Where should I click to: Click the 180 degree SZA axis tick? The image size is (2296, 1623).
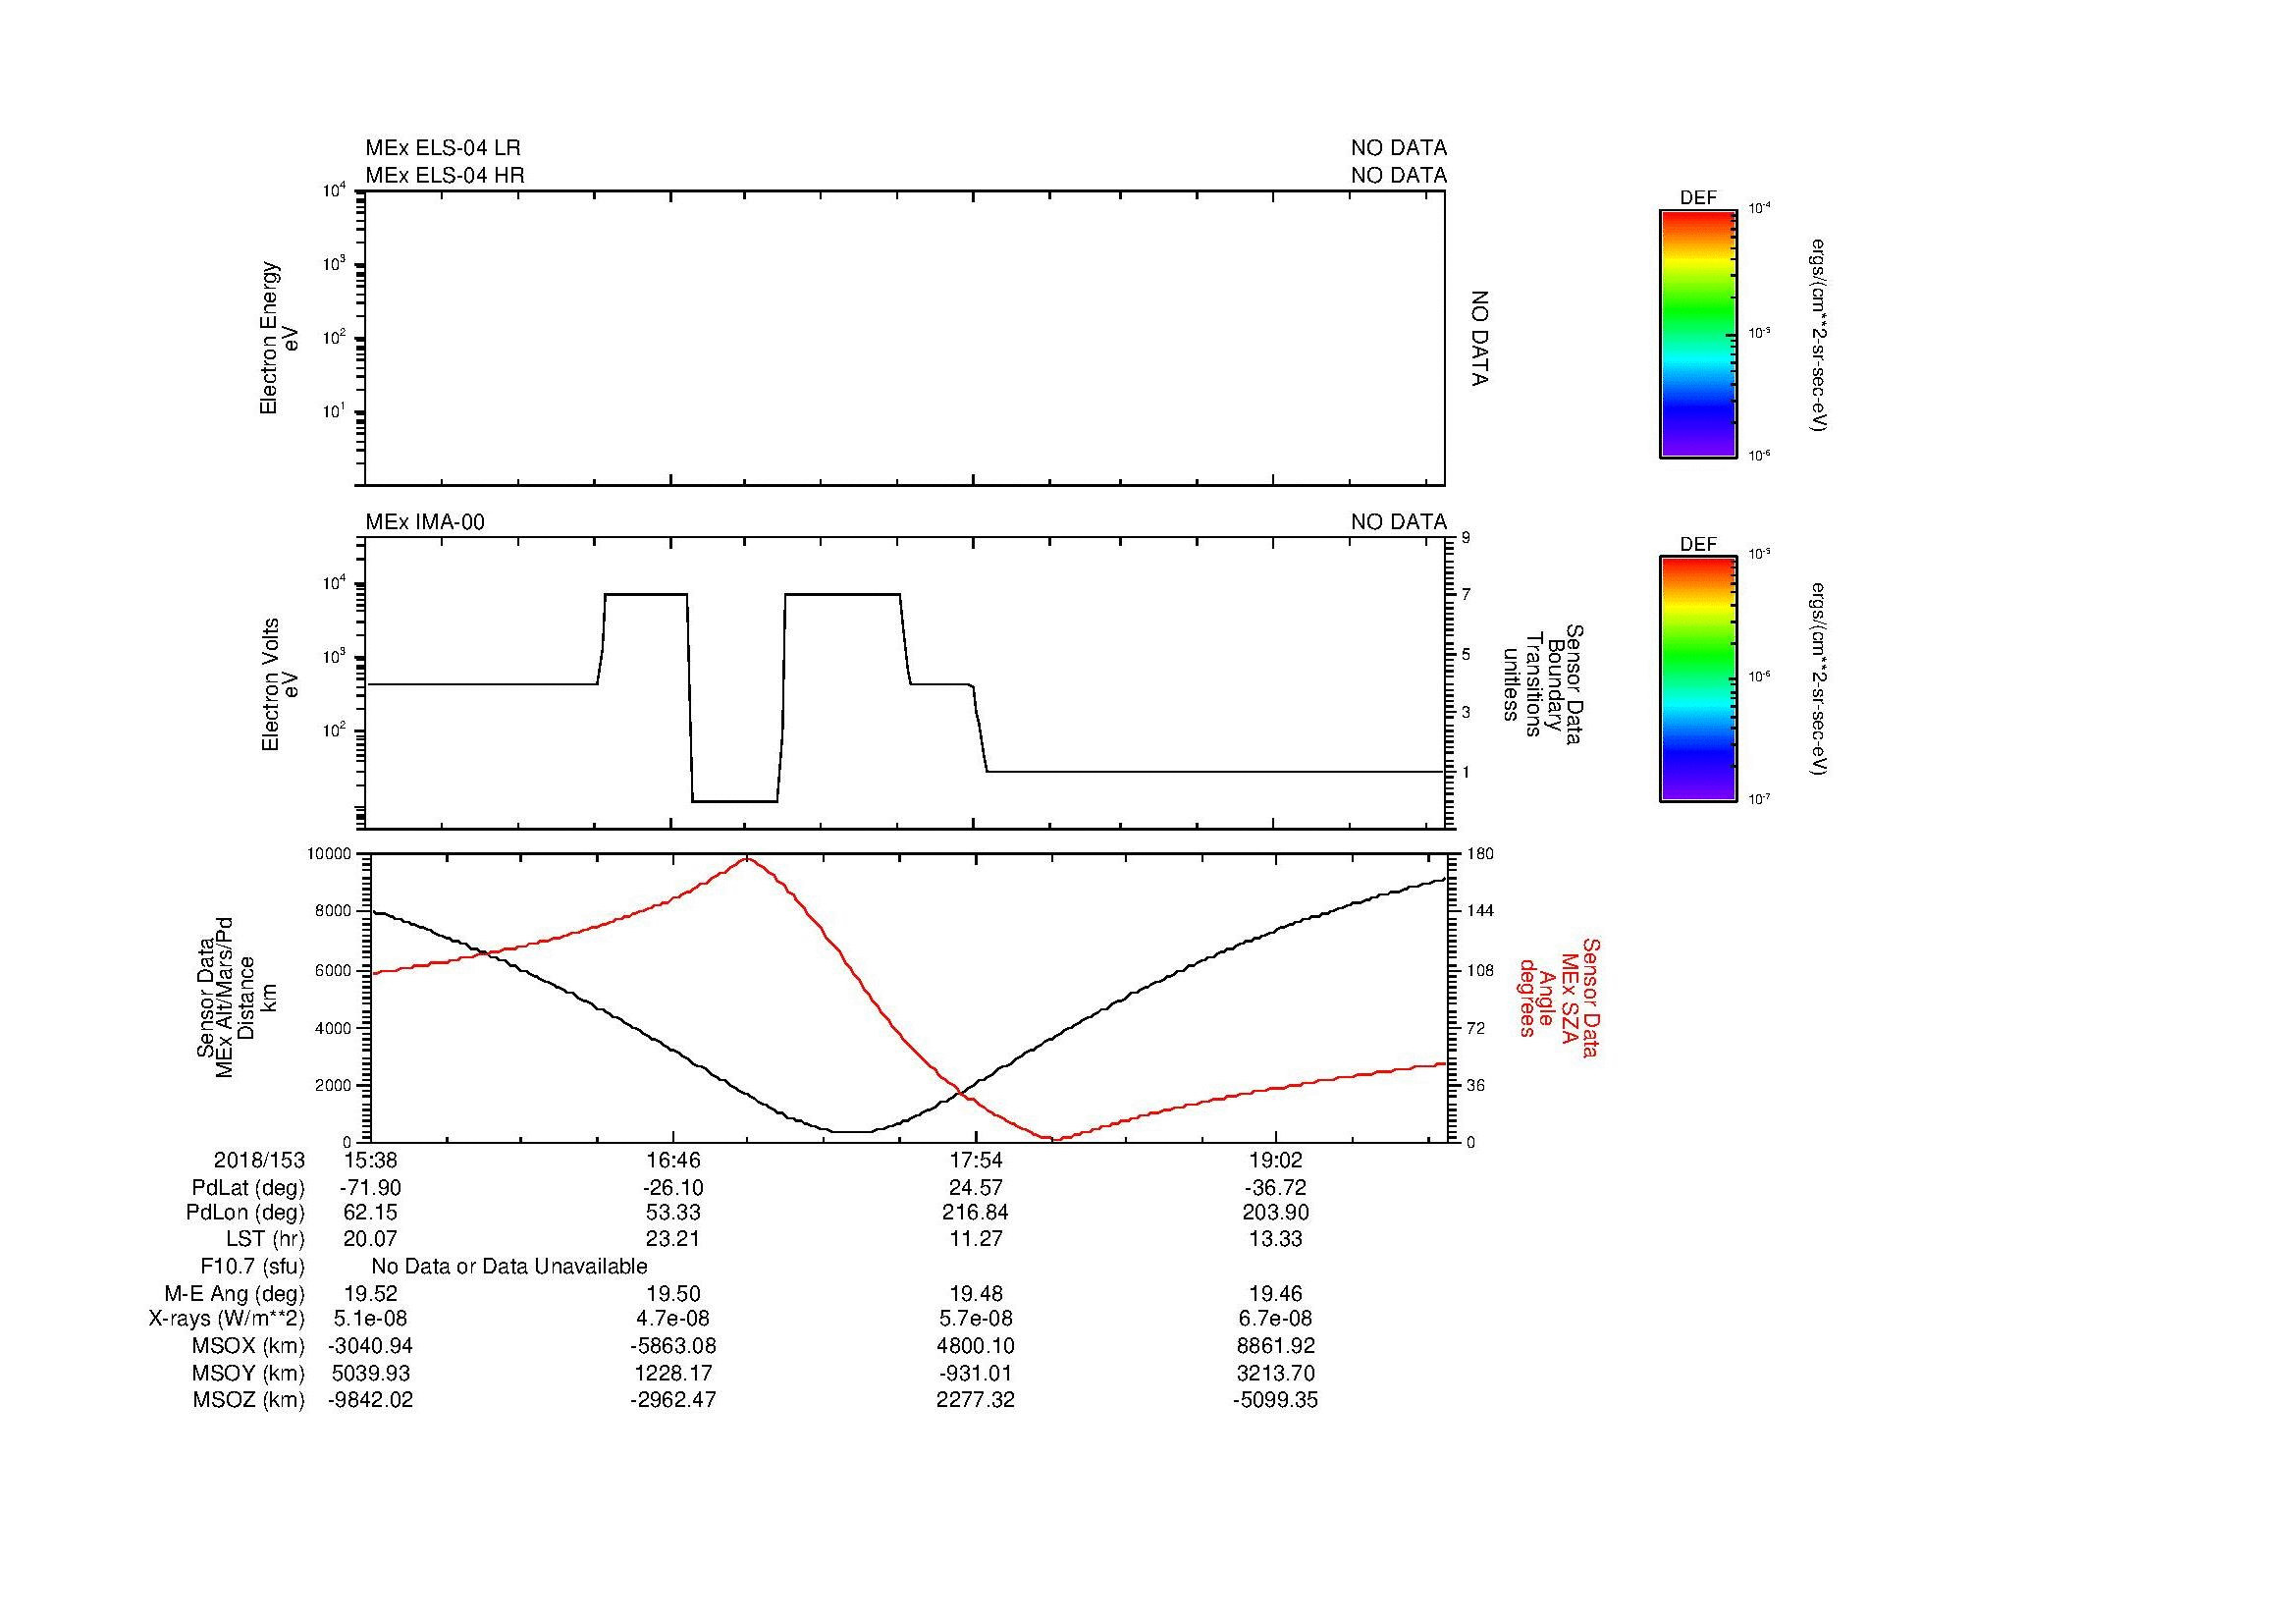(x=1480, y=854)
